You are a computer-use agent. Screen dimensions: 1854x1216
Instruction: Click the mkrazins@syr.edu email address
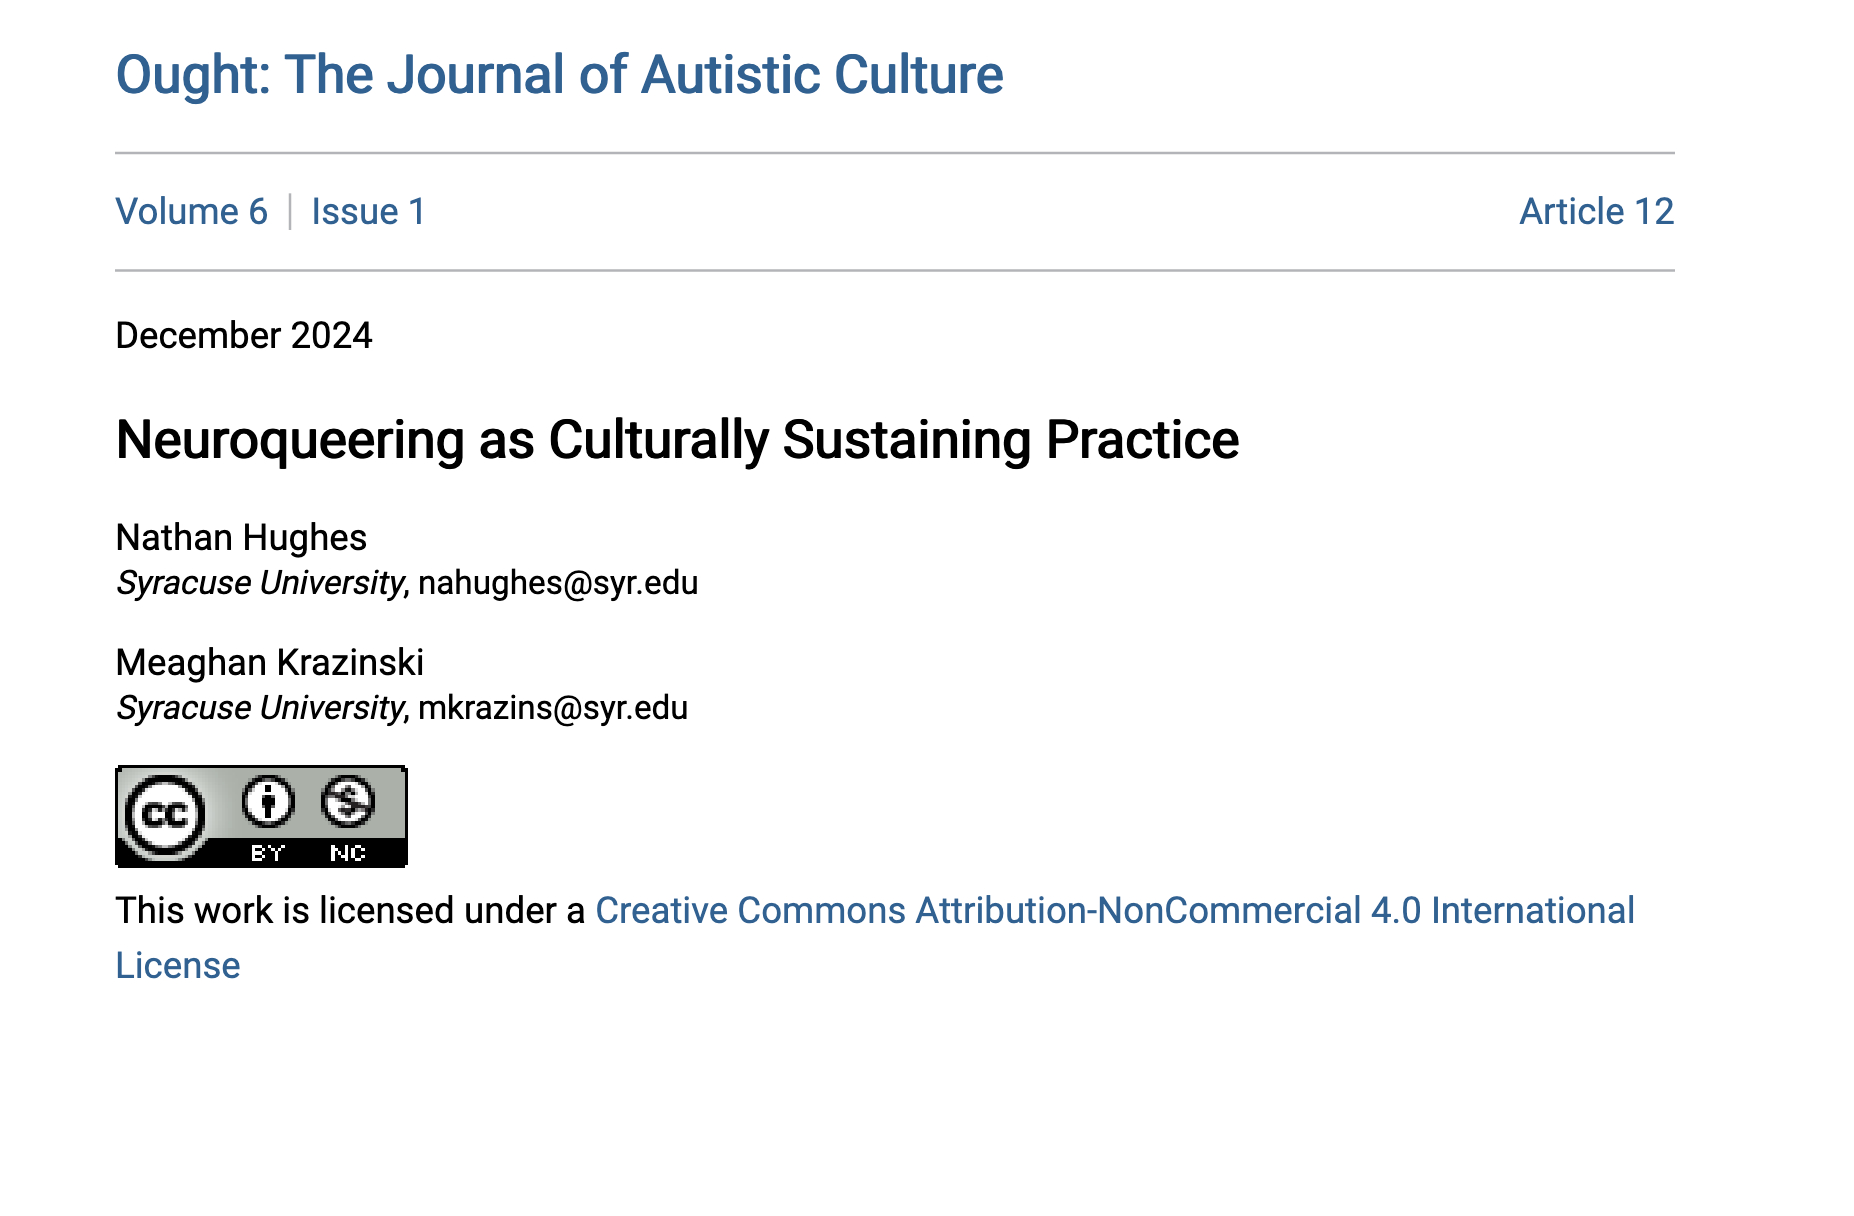click(x=553, y=708)
